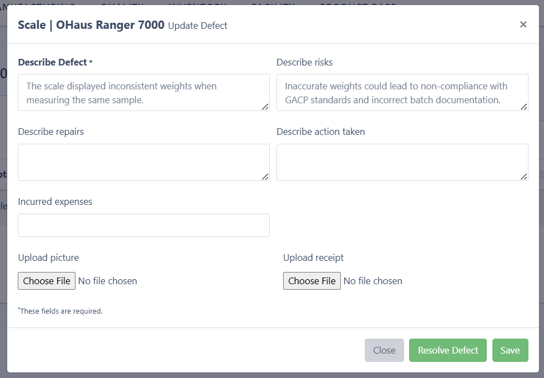Click the Describe action taken field

tap(402, 162)
